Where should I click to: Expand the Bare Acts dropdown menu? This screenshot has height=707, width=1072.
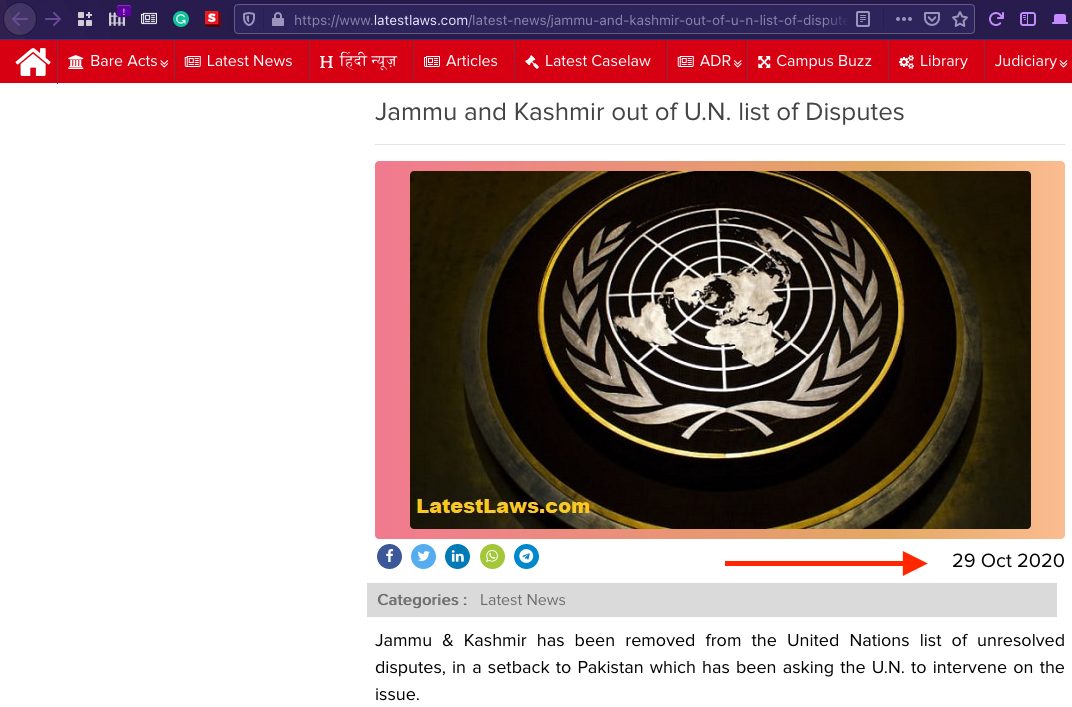[118, 62]
